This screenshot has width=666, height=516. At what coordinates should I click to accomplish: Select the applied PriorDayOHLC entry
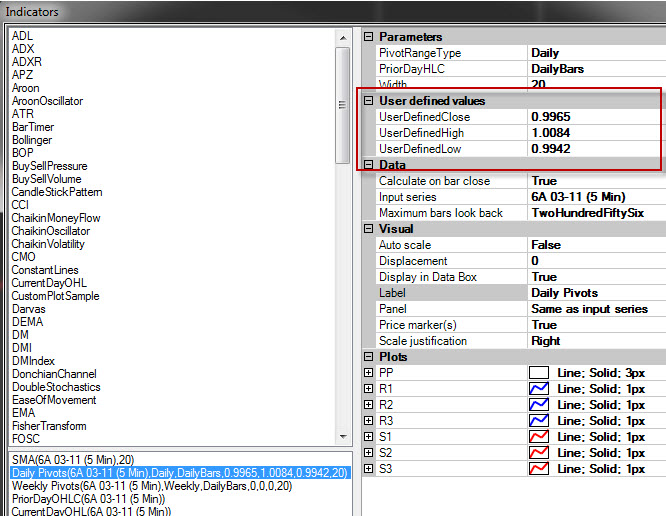(x=88, y=499)
